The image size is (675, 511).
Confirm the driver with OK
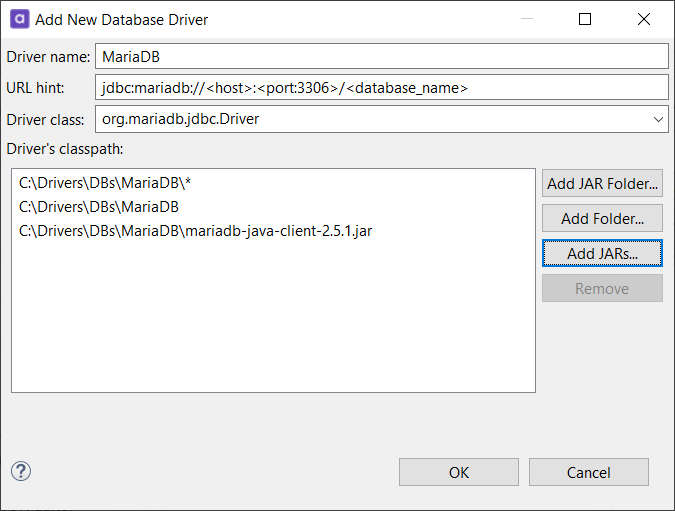point(458,472)
